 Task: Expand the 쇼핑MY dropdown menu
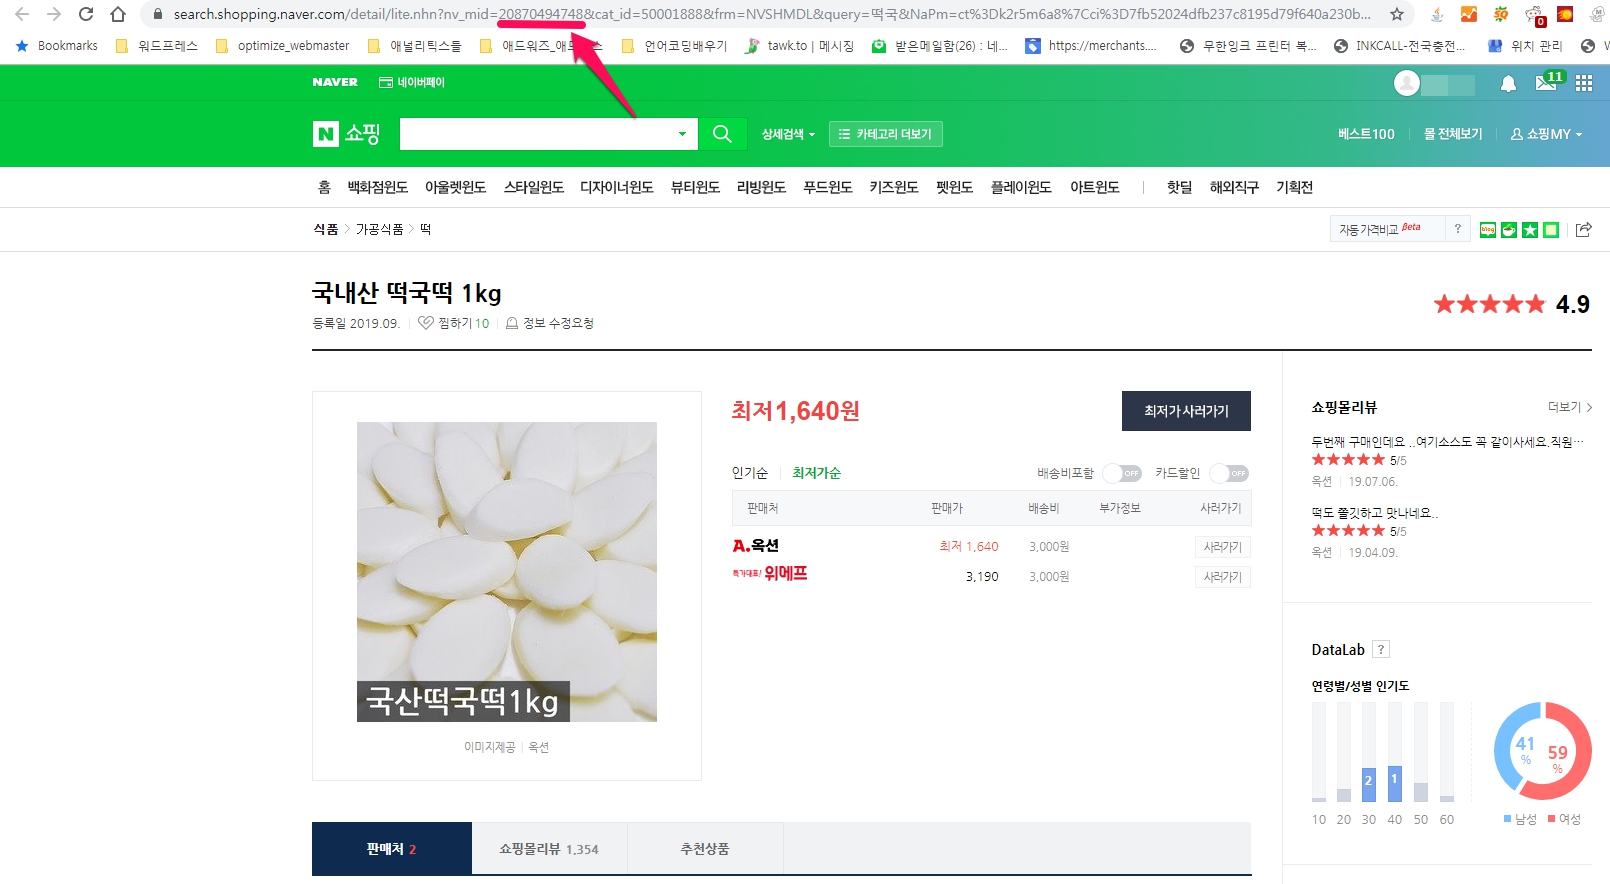pos(1546,134)
